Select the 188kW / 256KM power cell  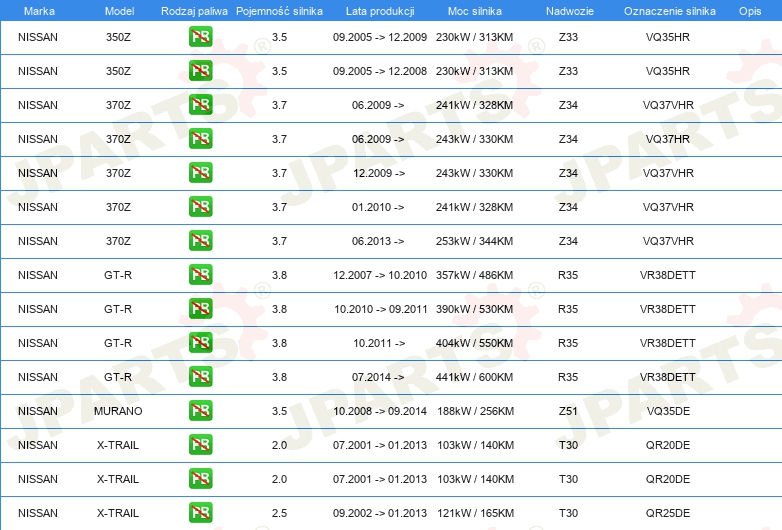(x=476, y=411)
